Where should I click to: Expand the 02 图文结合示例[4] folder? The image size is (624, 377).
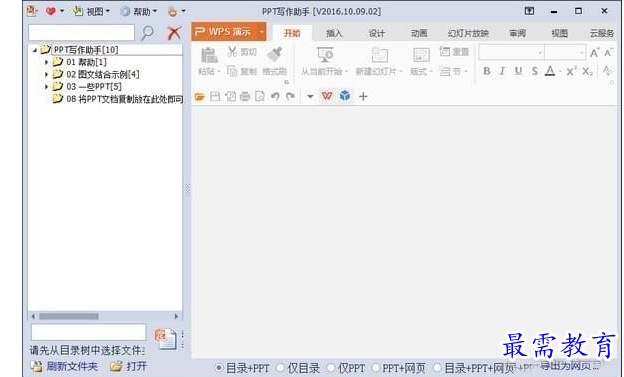(x=47, y=74)
